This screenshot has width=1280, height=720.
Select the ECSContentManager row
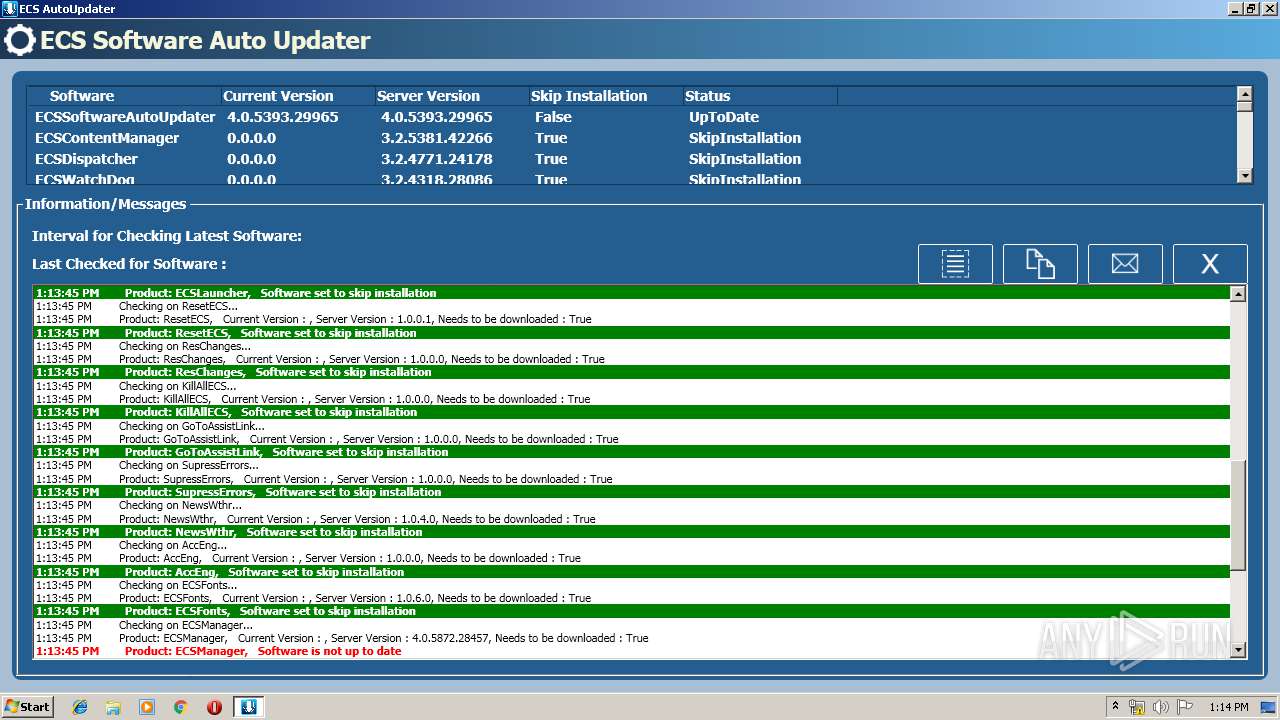coord(631,138)
